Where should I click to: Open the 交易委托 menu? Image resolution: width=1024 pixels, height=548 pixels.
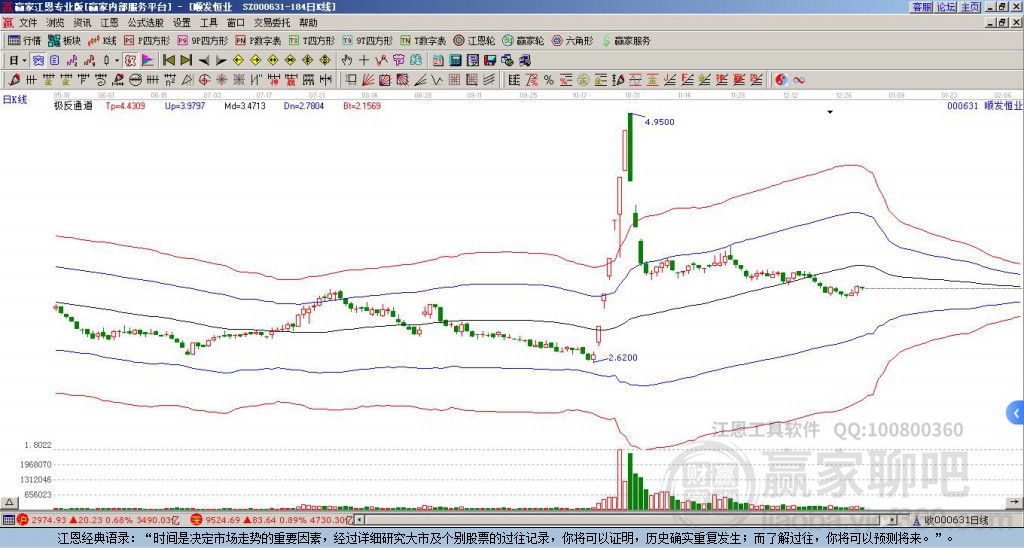click(x=272, y=23)
